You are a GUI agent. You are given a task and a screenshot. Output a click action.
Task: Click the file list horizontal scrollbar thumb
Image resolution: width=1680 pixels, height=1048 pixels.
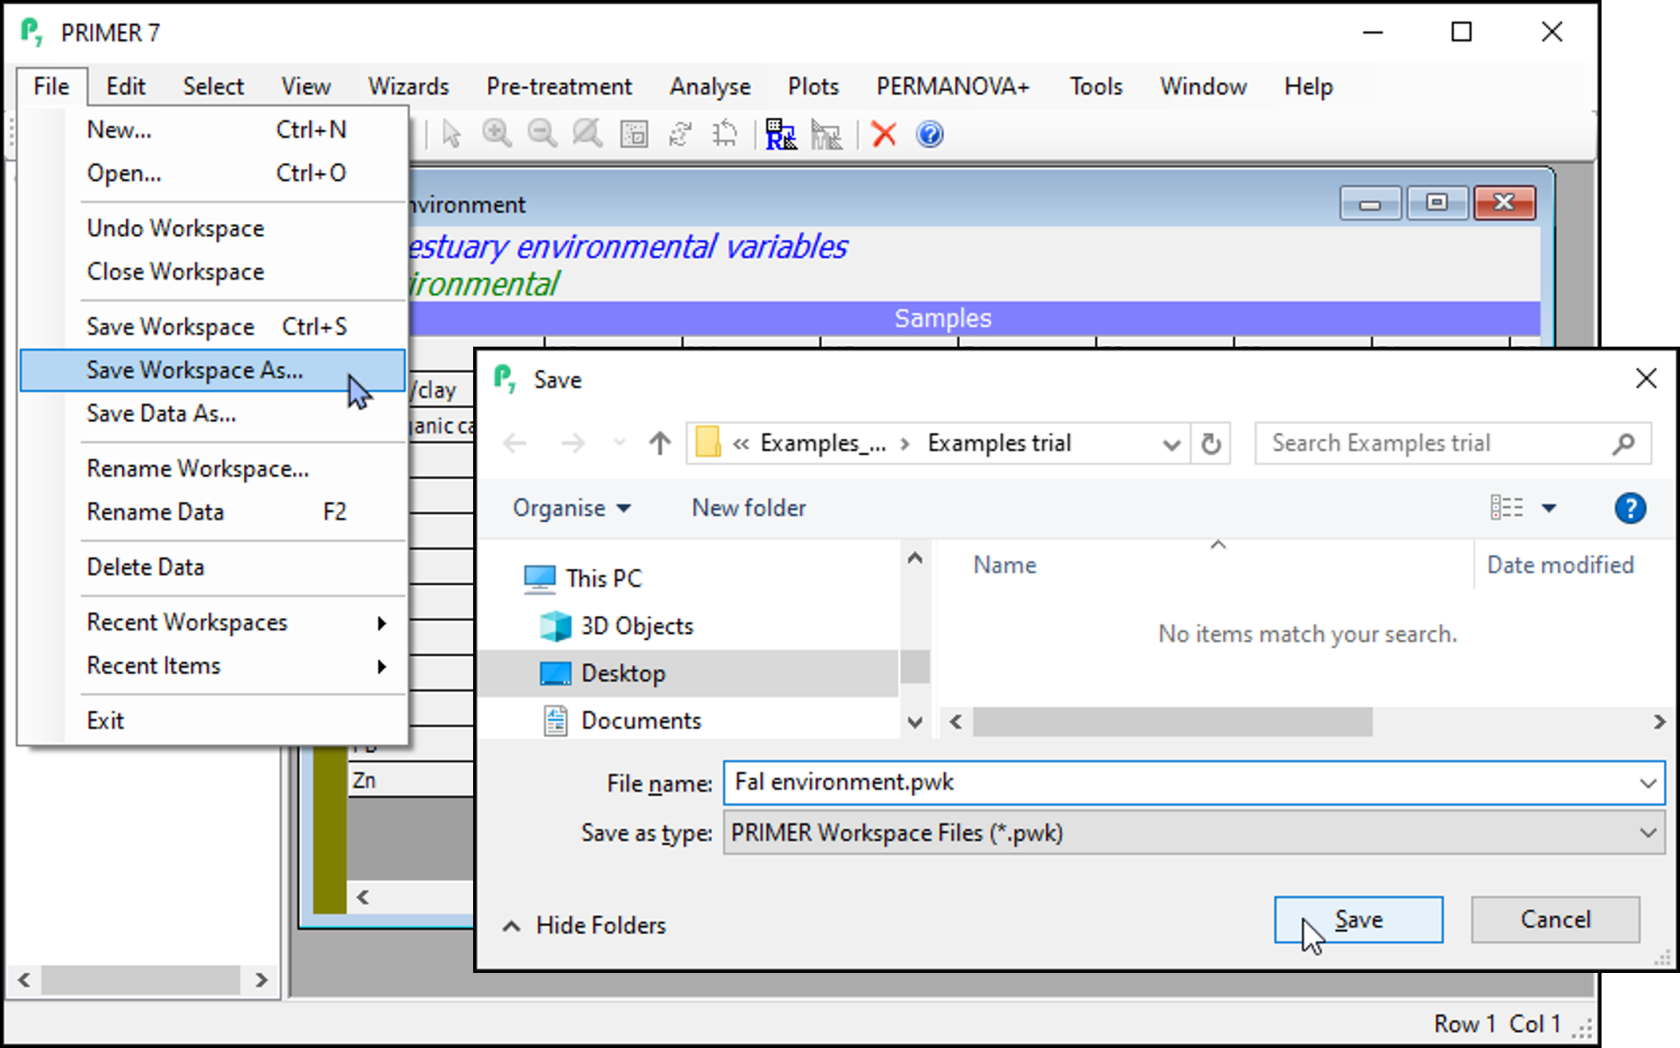(1172, 721)
